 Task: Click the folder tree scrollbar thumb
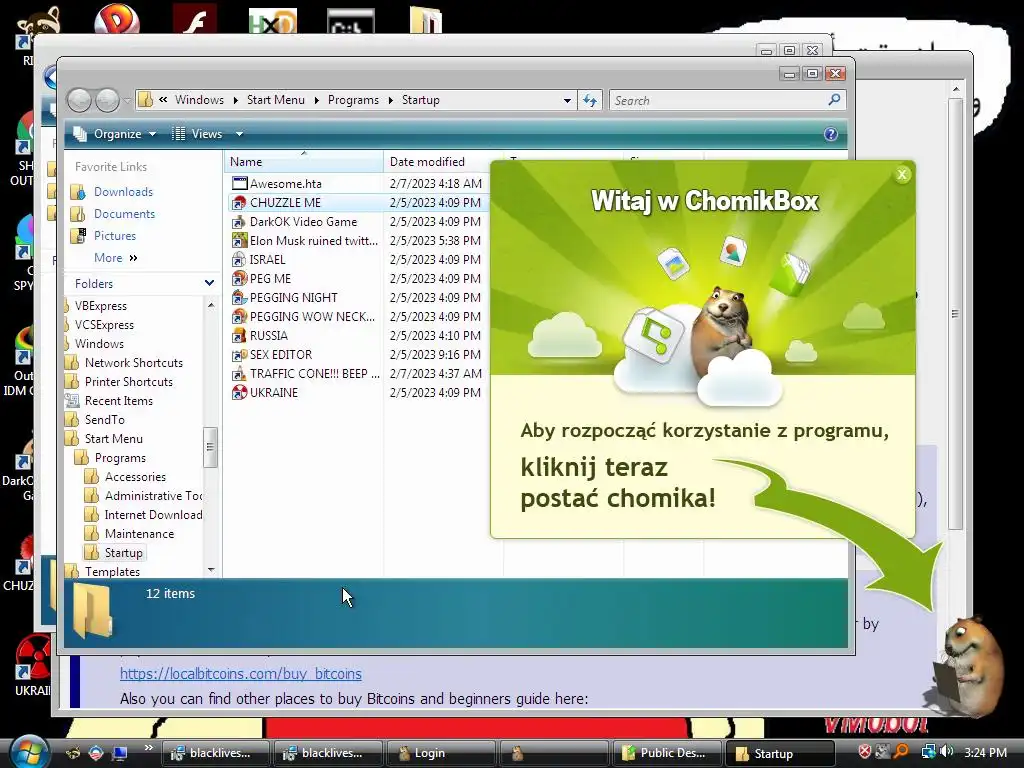click(x=210, y=447)
